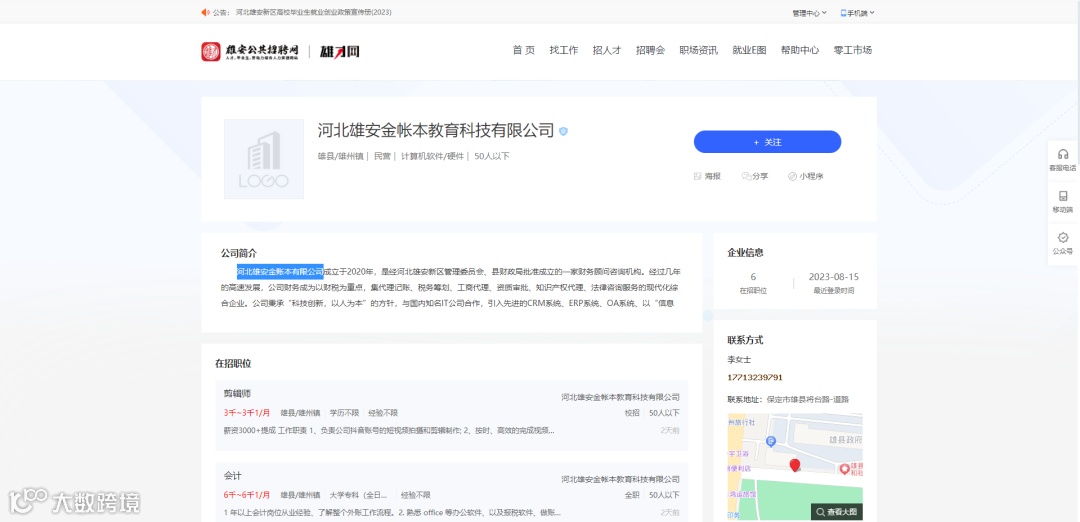
Task: Open the 2023 graduate policy announcement link
Action: pos(313,12)
